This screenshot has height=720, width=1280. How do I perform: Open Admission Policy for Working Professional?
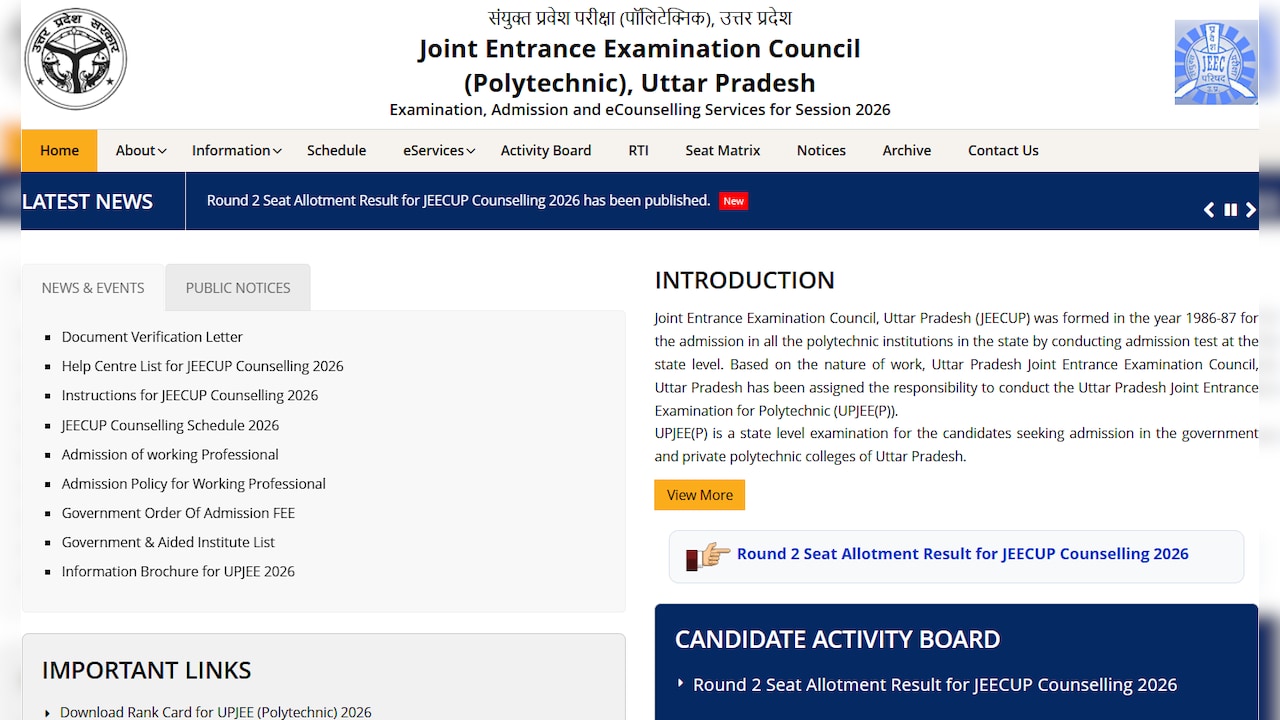(x=194, y=483)
